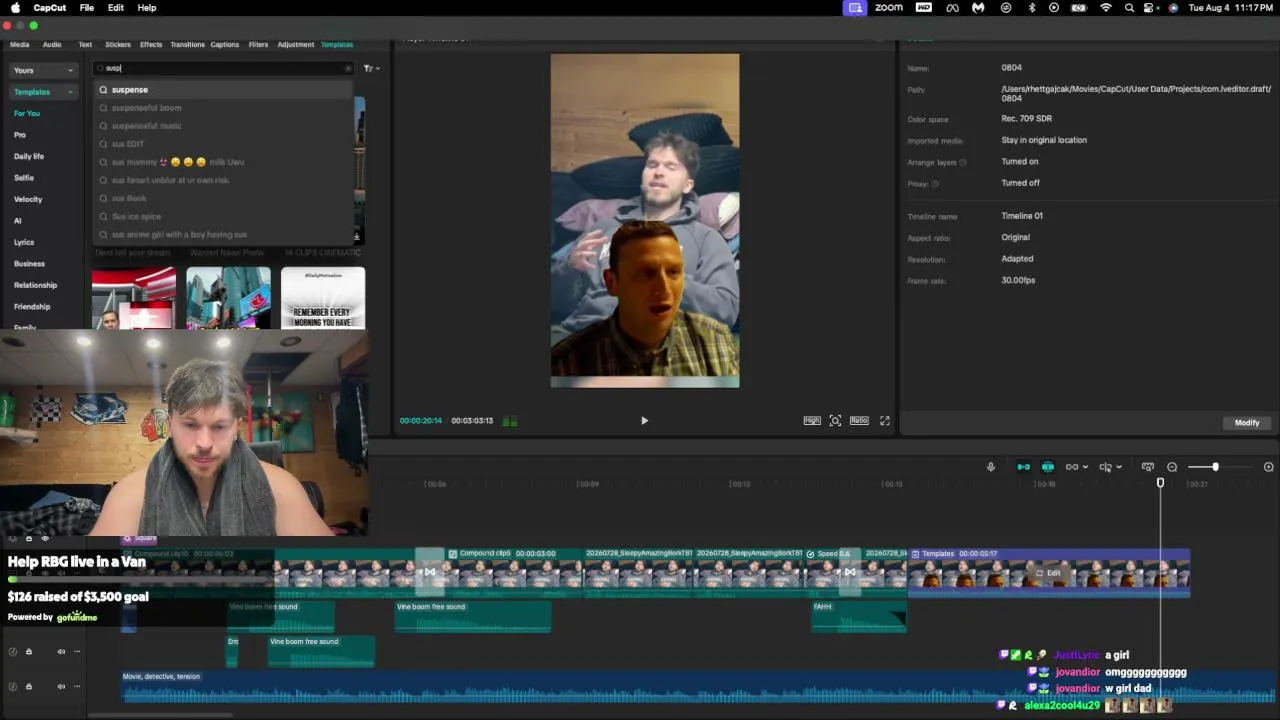Open the REMEMBER EVERY MORNING template thumbnail

(323, 298)
